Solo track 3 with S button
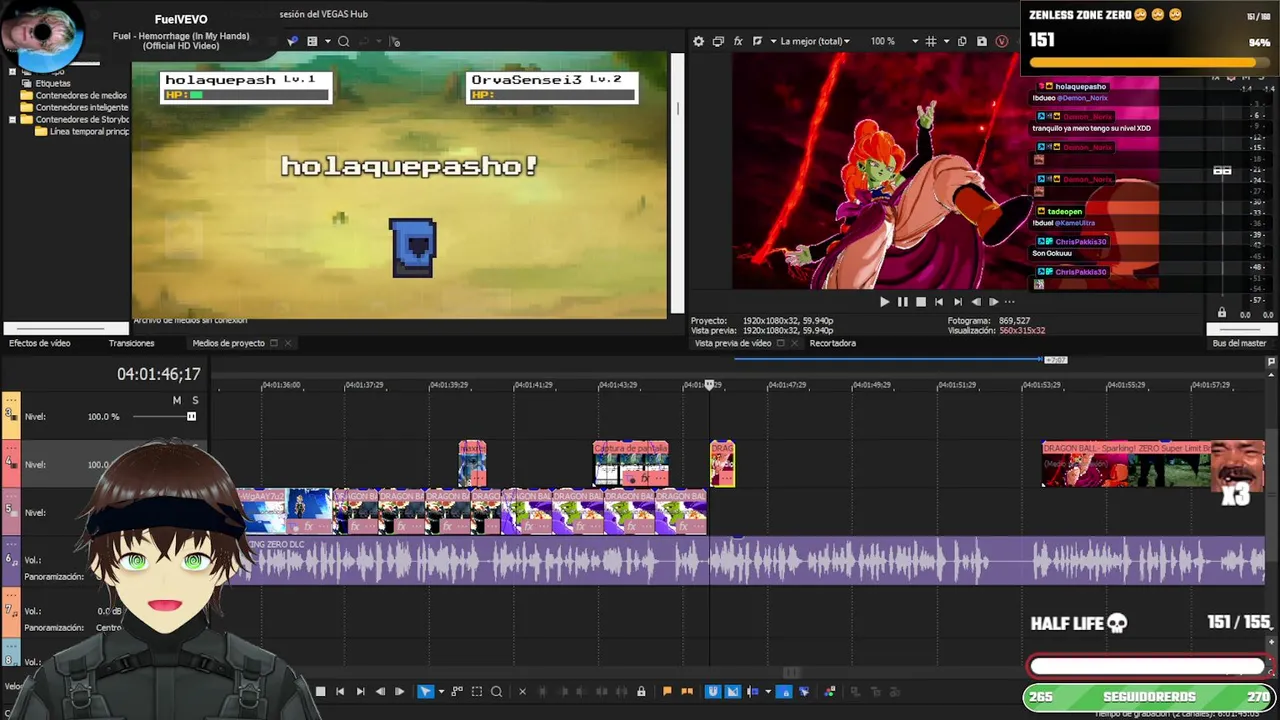 point(195,400)
